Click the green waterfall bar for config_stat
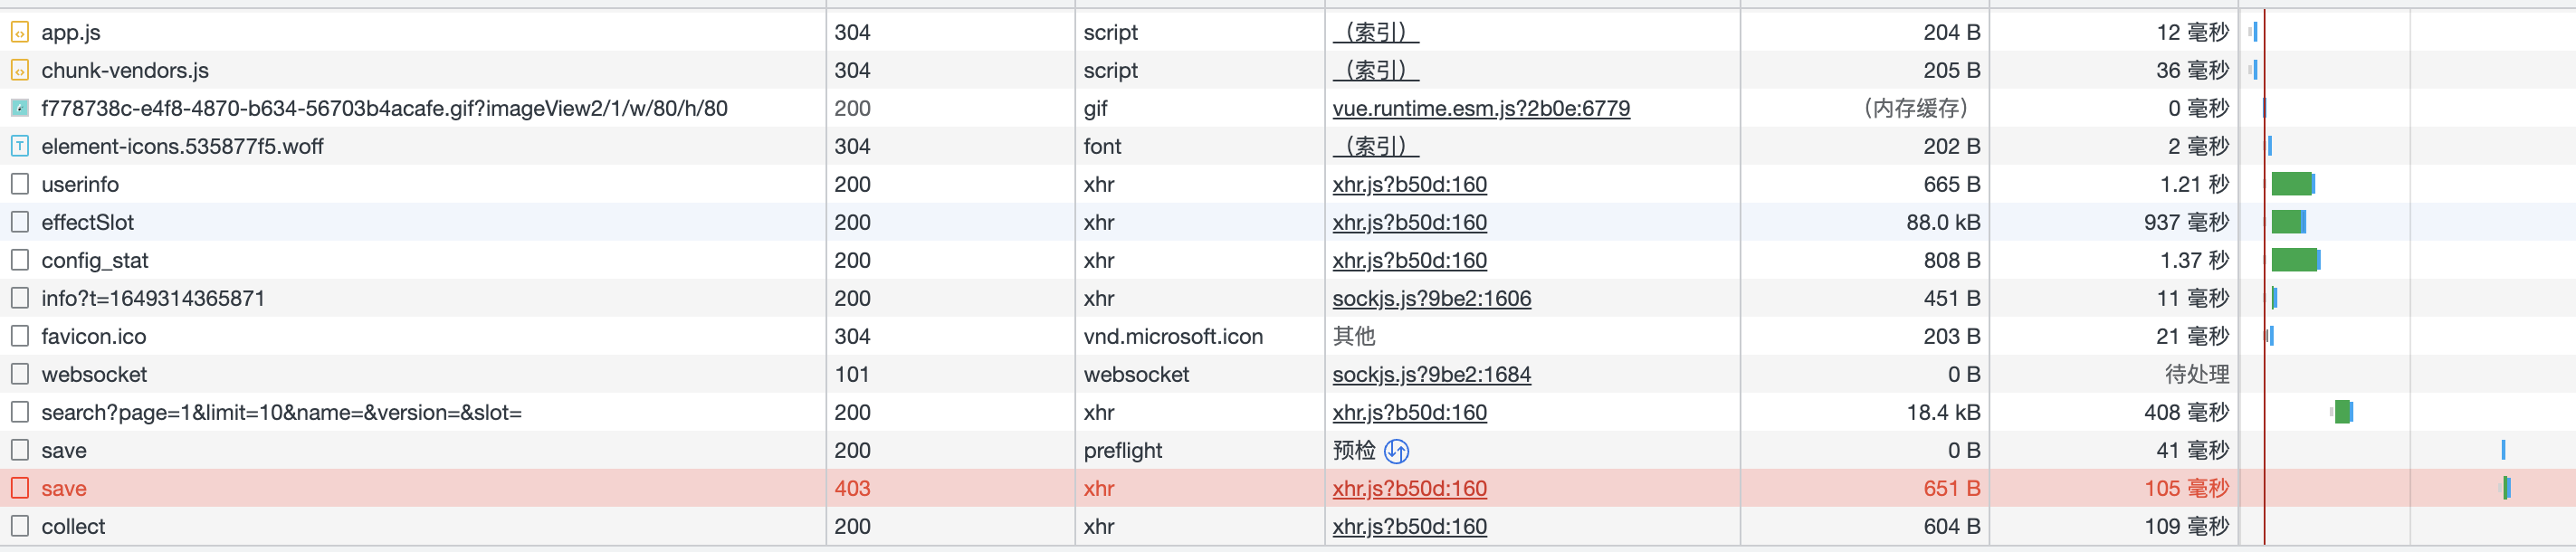Screen dimensions: 2576x552 point(2294,260)
